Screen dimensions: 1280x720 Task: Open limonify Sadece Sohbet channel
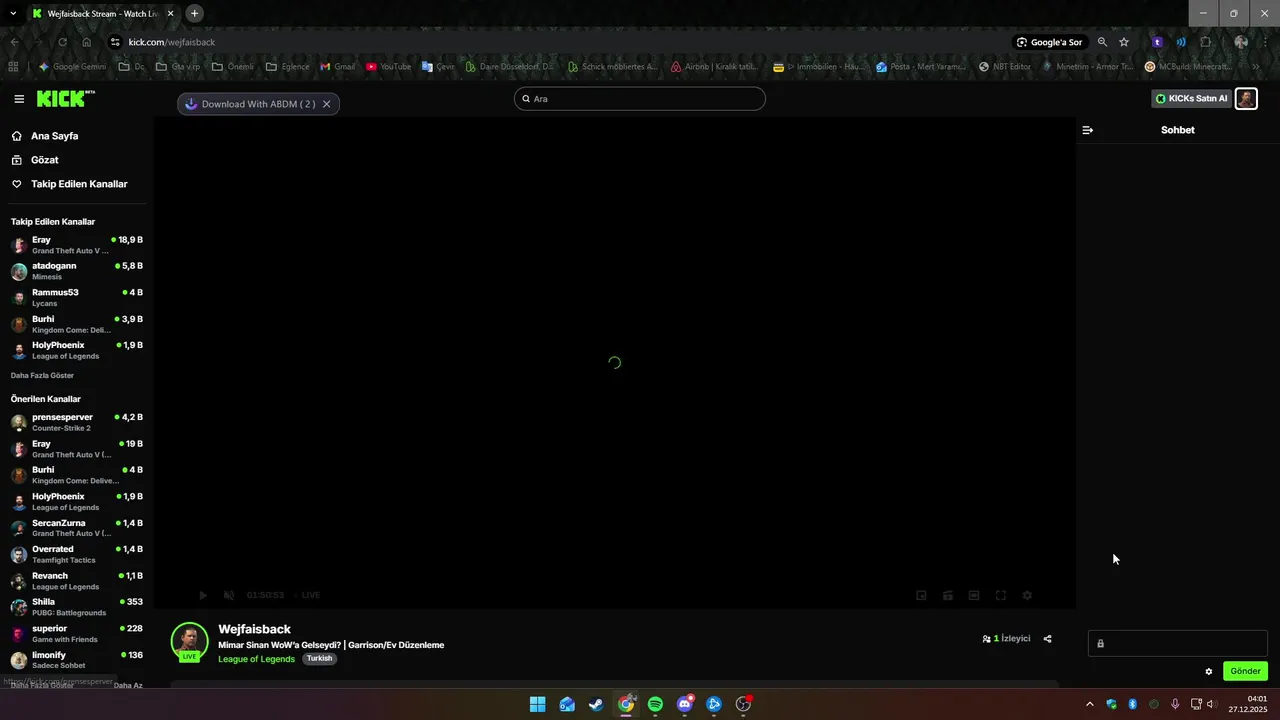[77, 660]
